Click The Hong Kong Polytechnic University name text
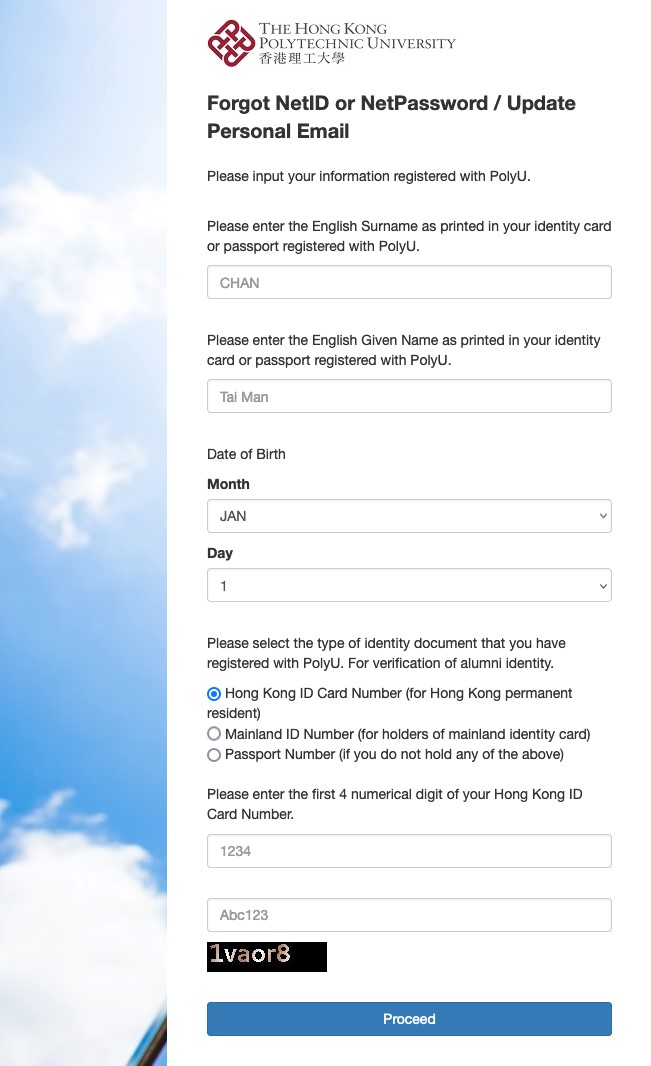The image size is (651, 1066). point(356,36)
